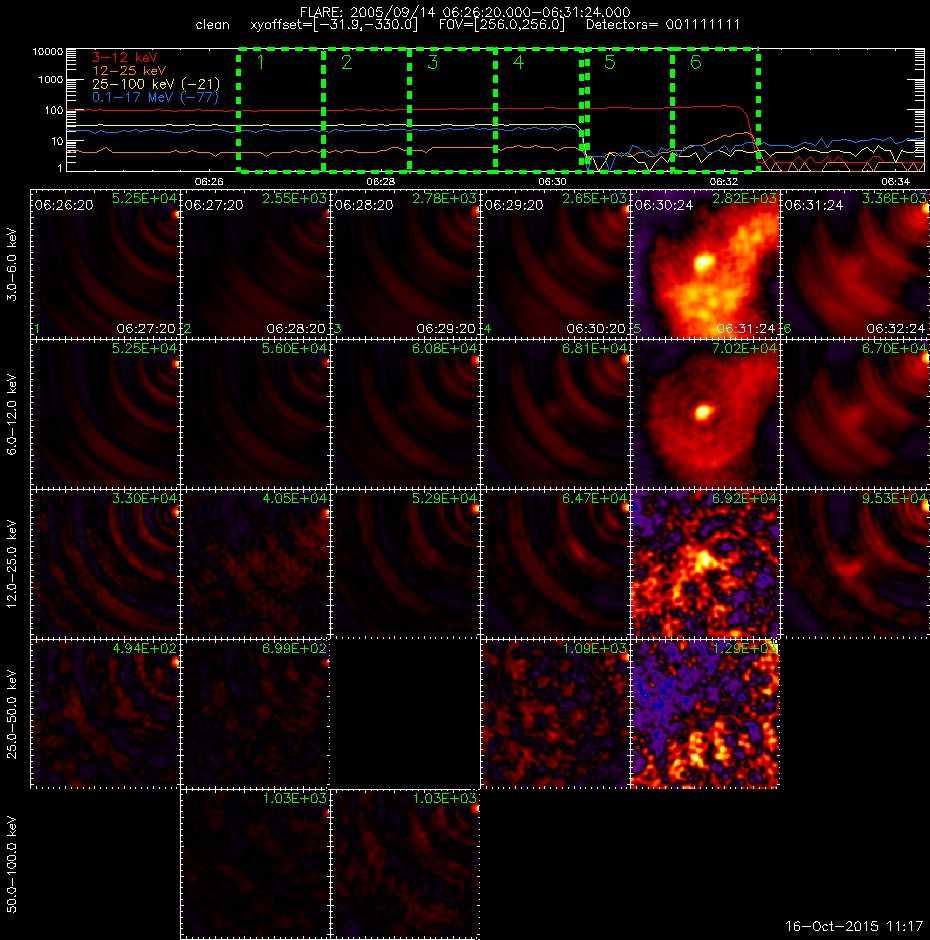The image size is (930, 940).
Task: Click the 'clean' algorithm label
Action: (212, 25)
